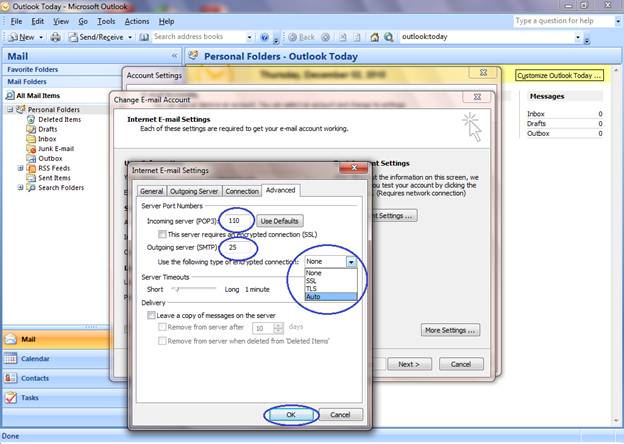Click the blue Help icon in toolbar
This screenshot has width=624, height=444.
[265, 37]
